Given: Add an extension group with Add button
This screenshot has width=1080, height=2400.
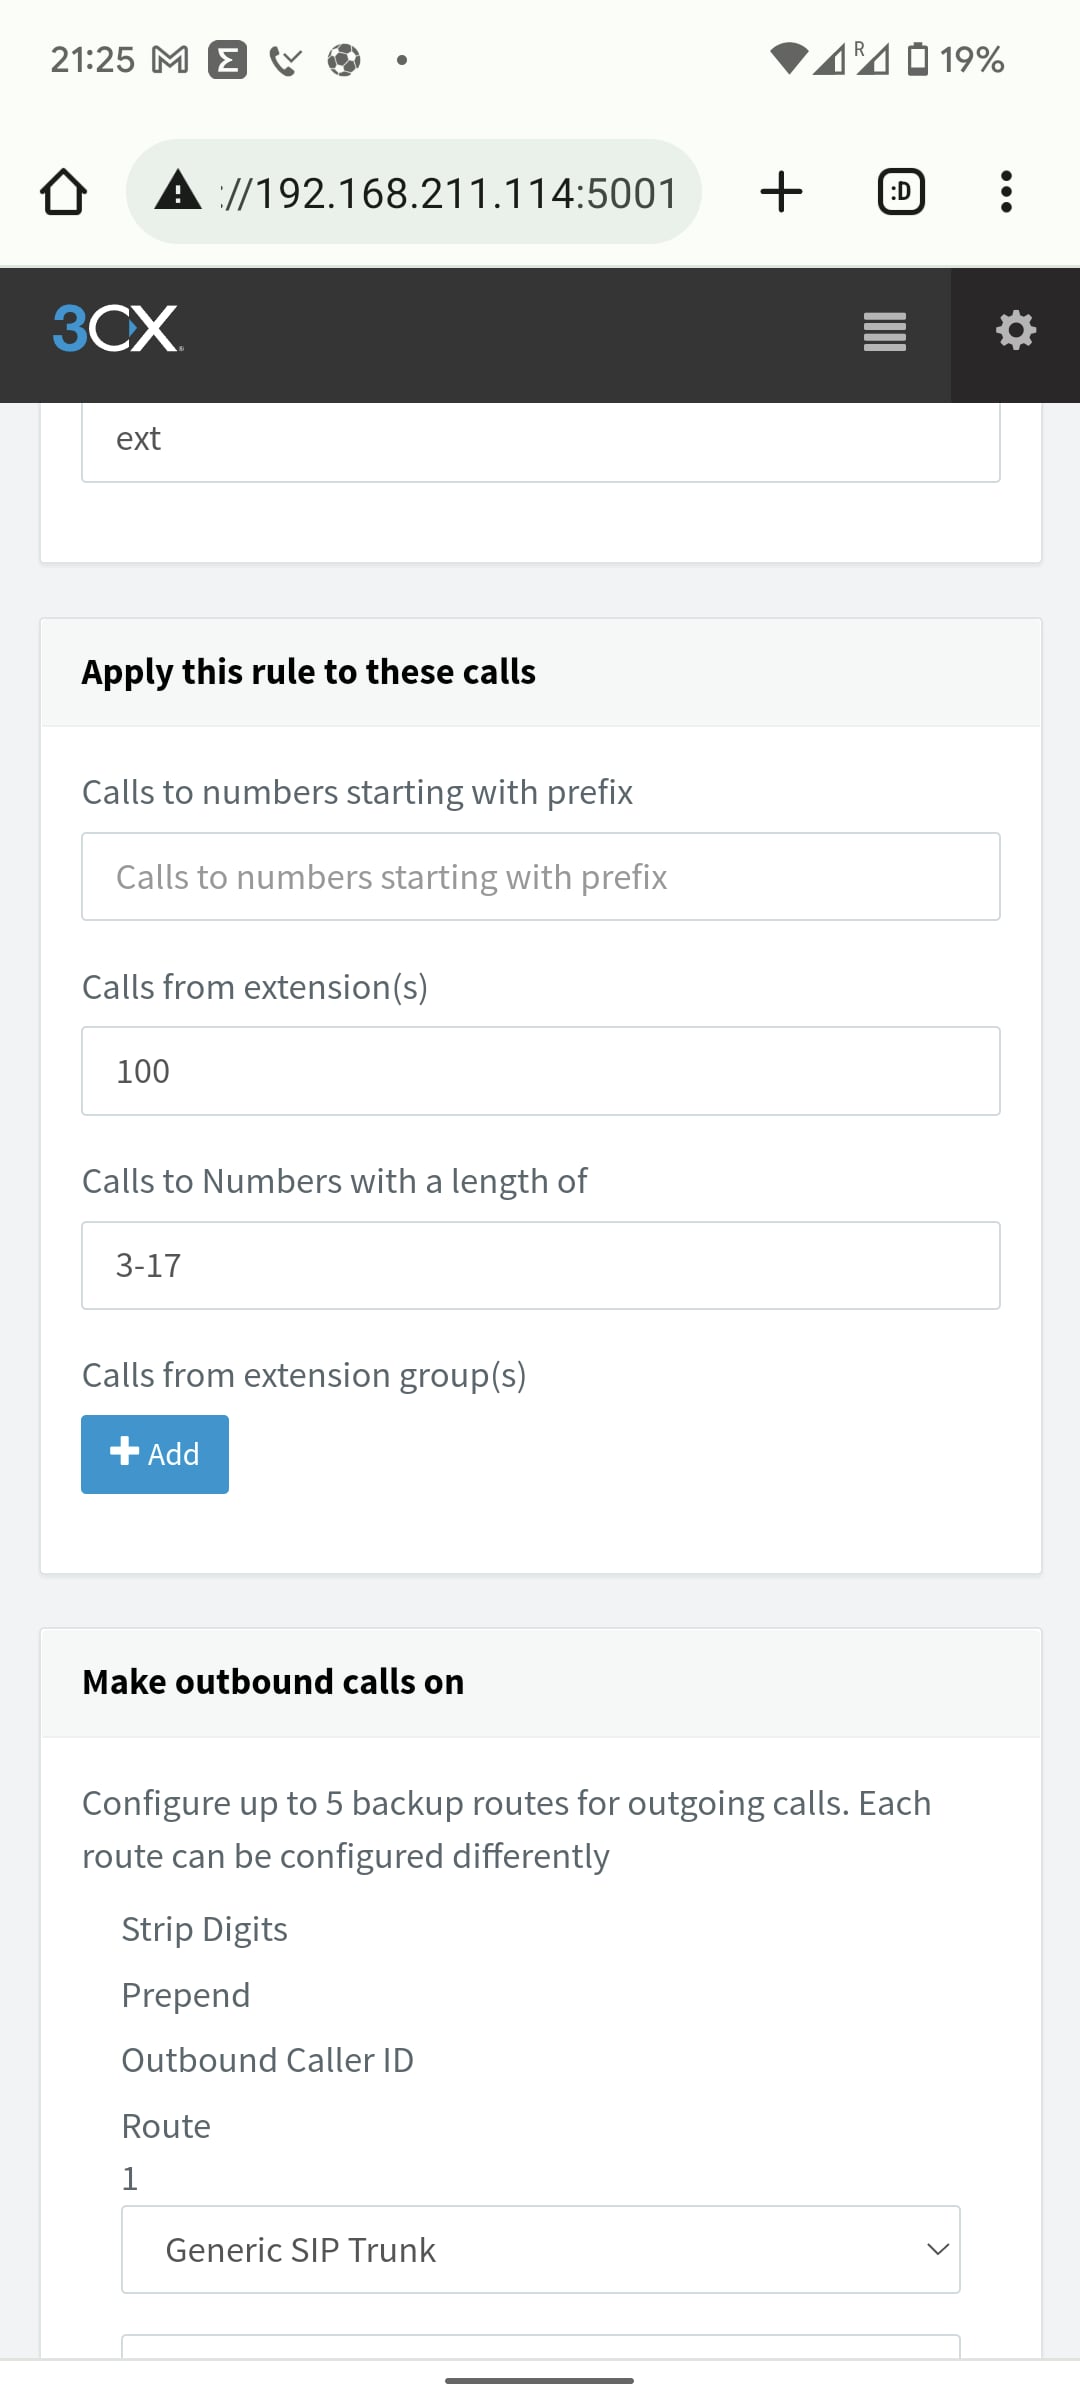Looking at the screenshot, I should 155,1454.
